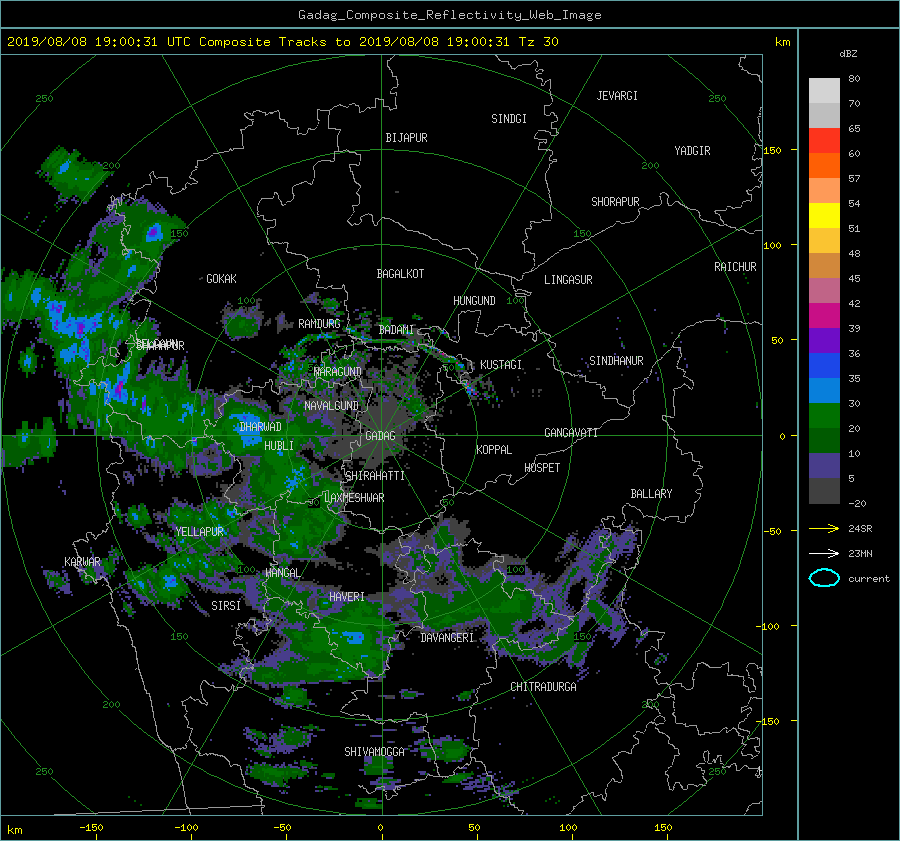This screenshot has height=841, width=900.
Task: Select the magenta 39-42 dBZ legend swatch
Action: click(824, 316)
